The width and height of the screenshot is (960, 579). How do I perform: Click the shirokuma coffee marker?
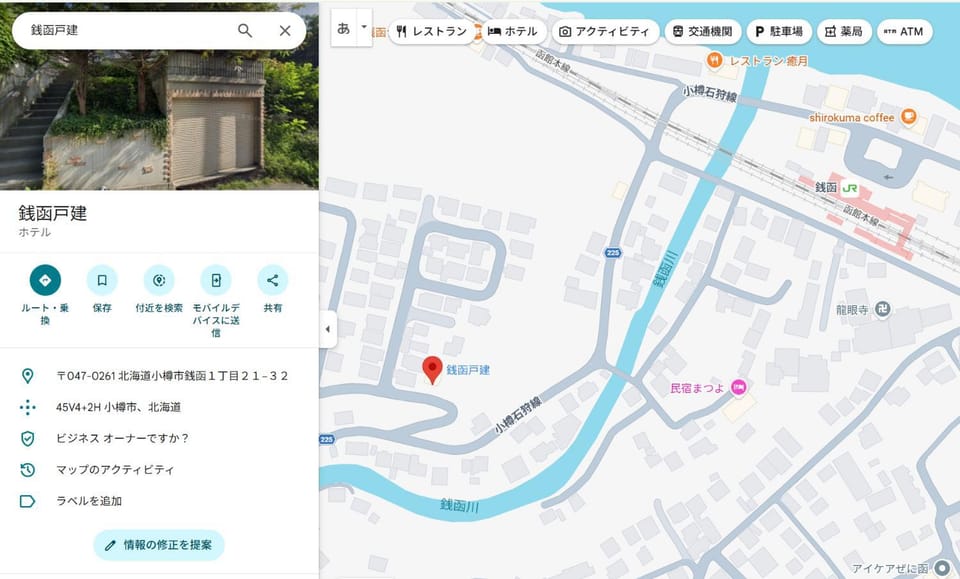(909, 116)
